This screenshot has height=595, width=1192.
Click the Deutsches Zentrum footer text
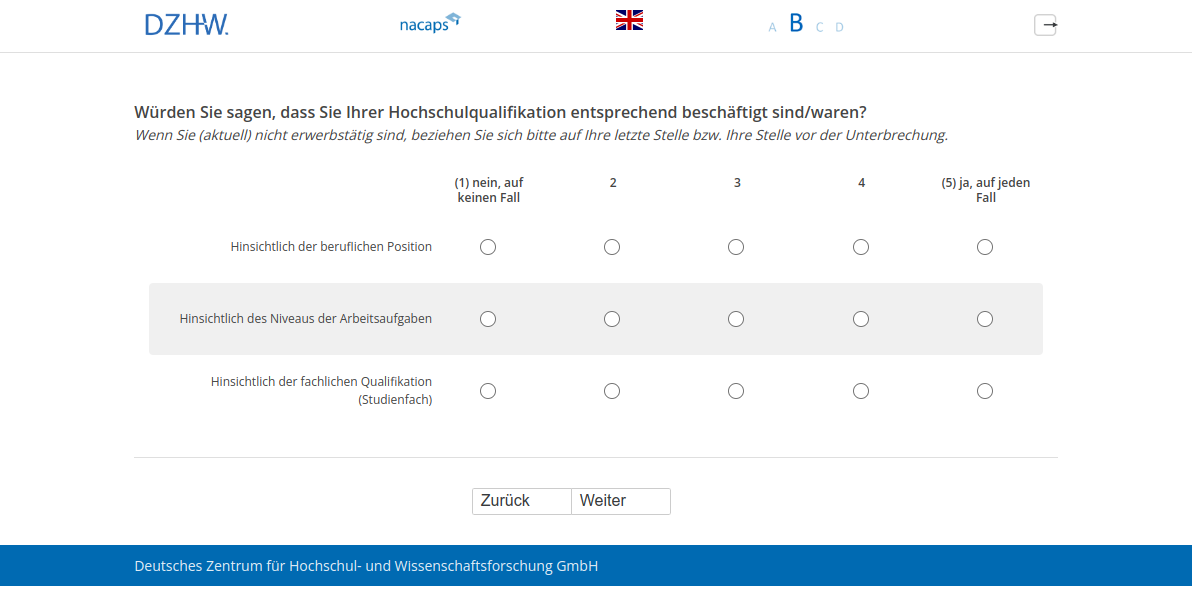click(366, 566)
